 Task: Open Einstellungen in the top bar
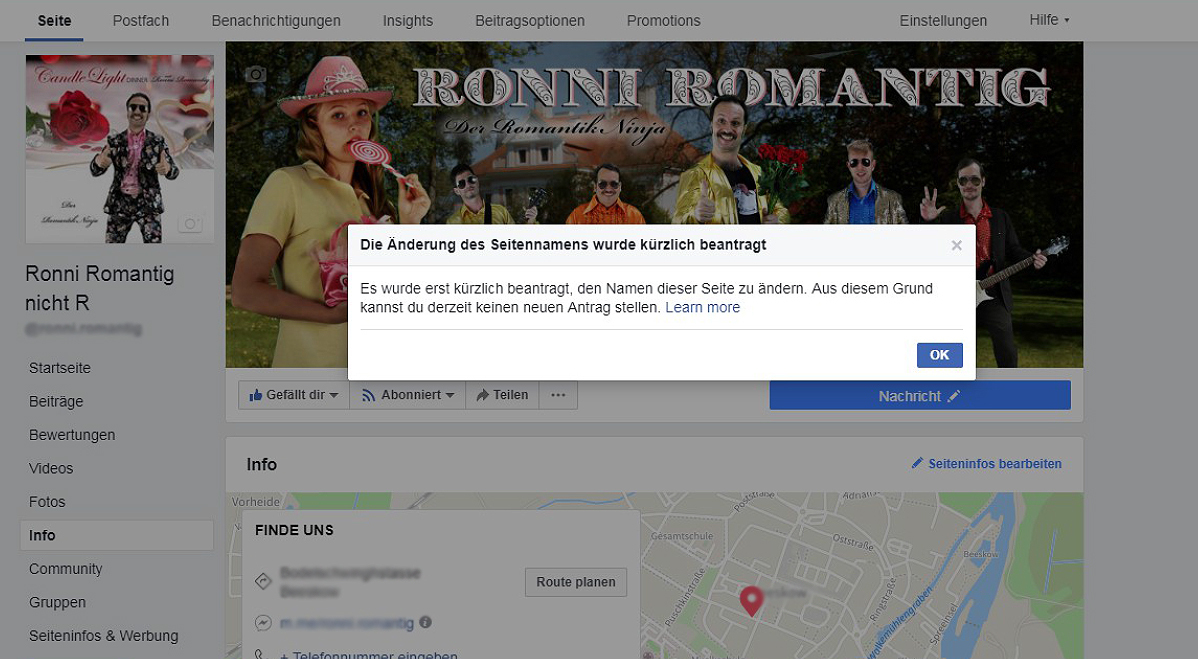943,21
